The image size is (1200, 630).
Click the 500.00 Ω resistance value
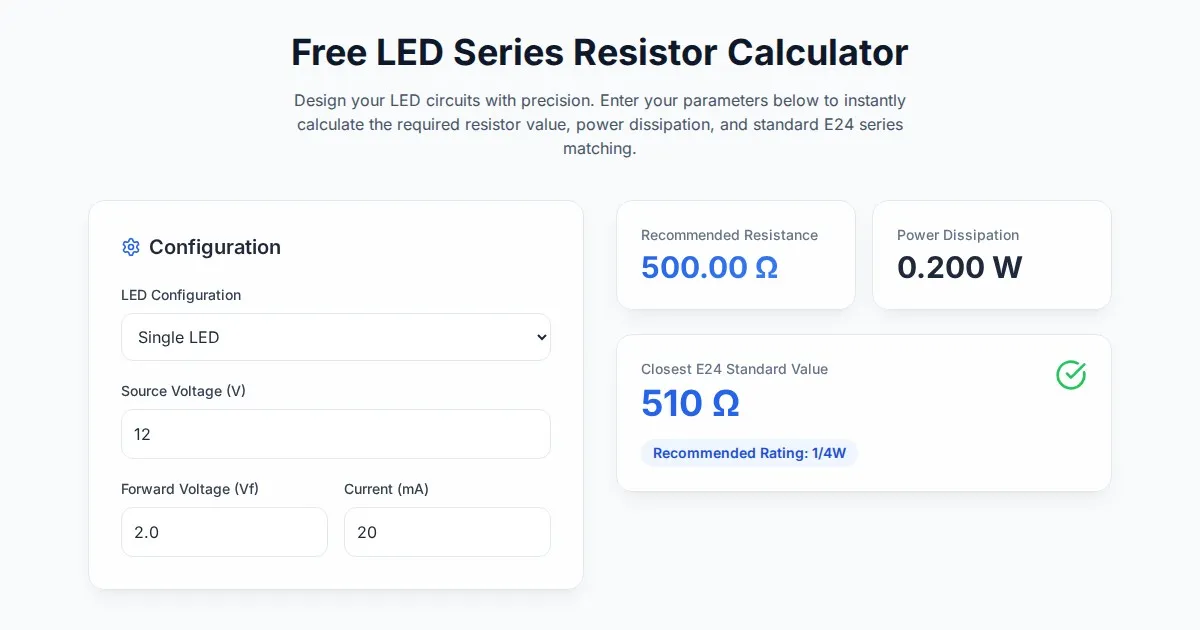coord(709,268)
